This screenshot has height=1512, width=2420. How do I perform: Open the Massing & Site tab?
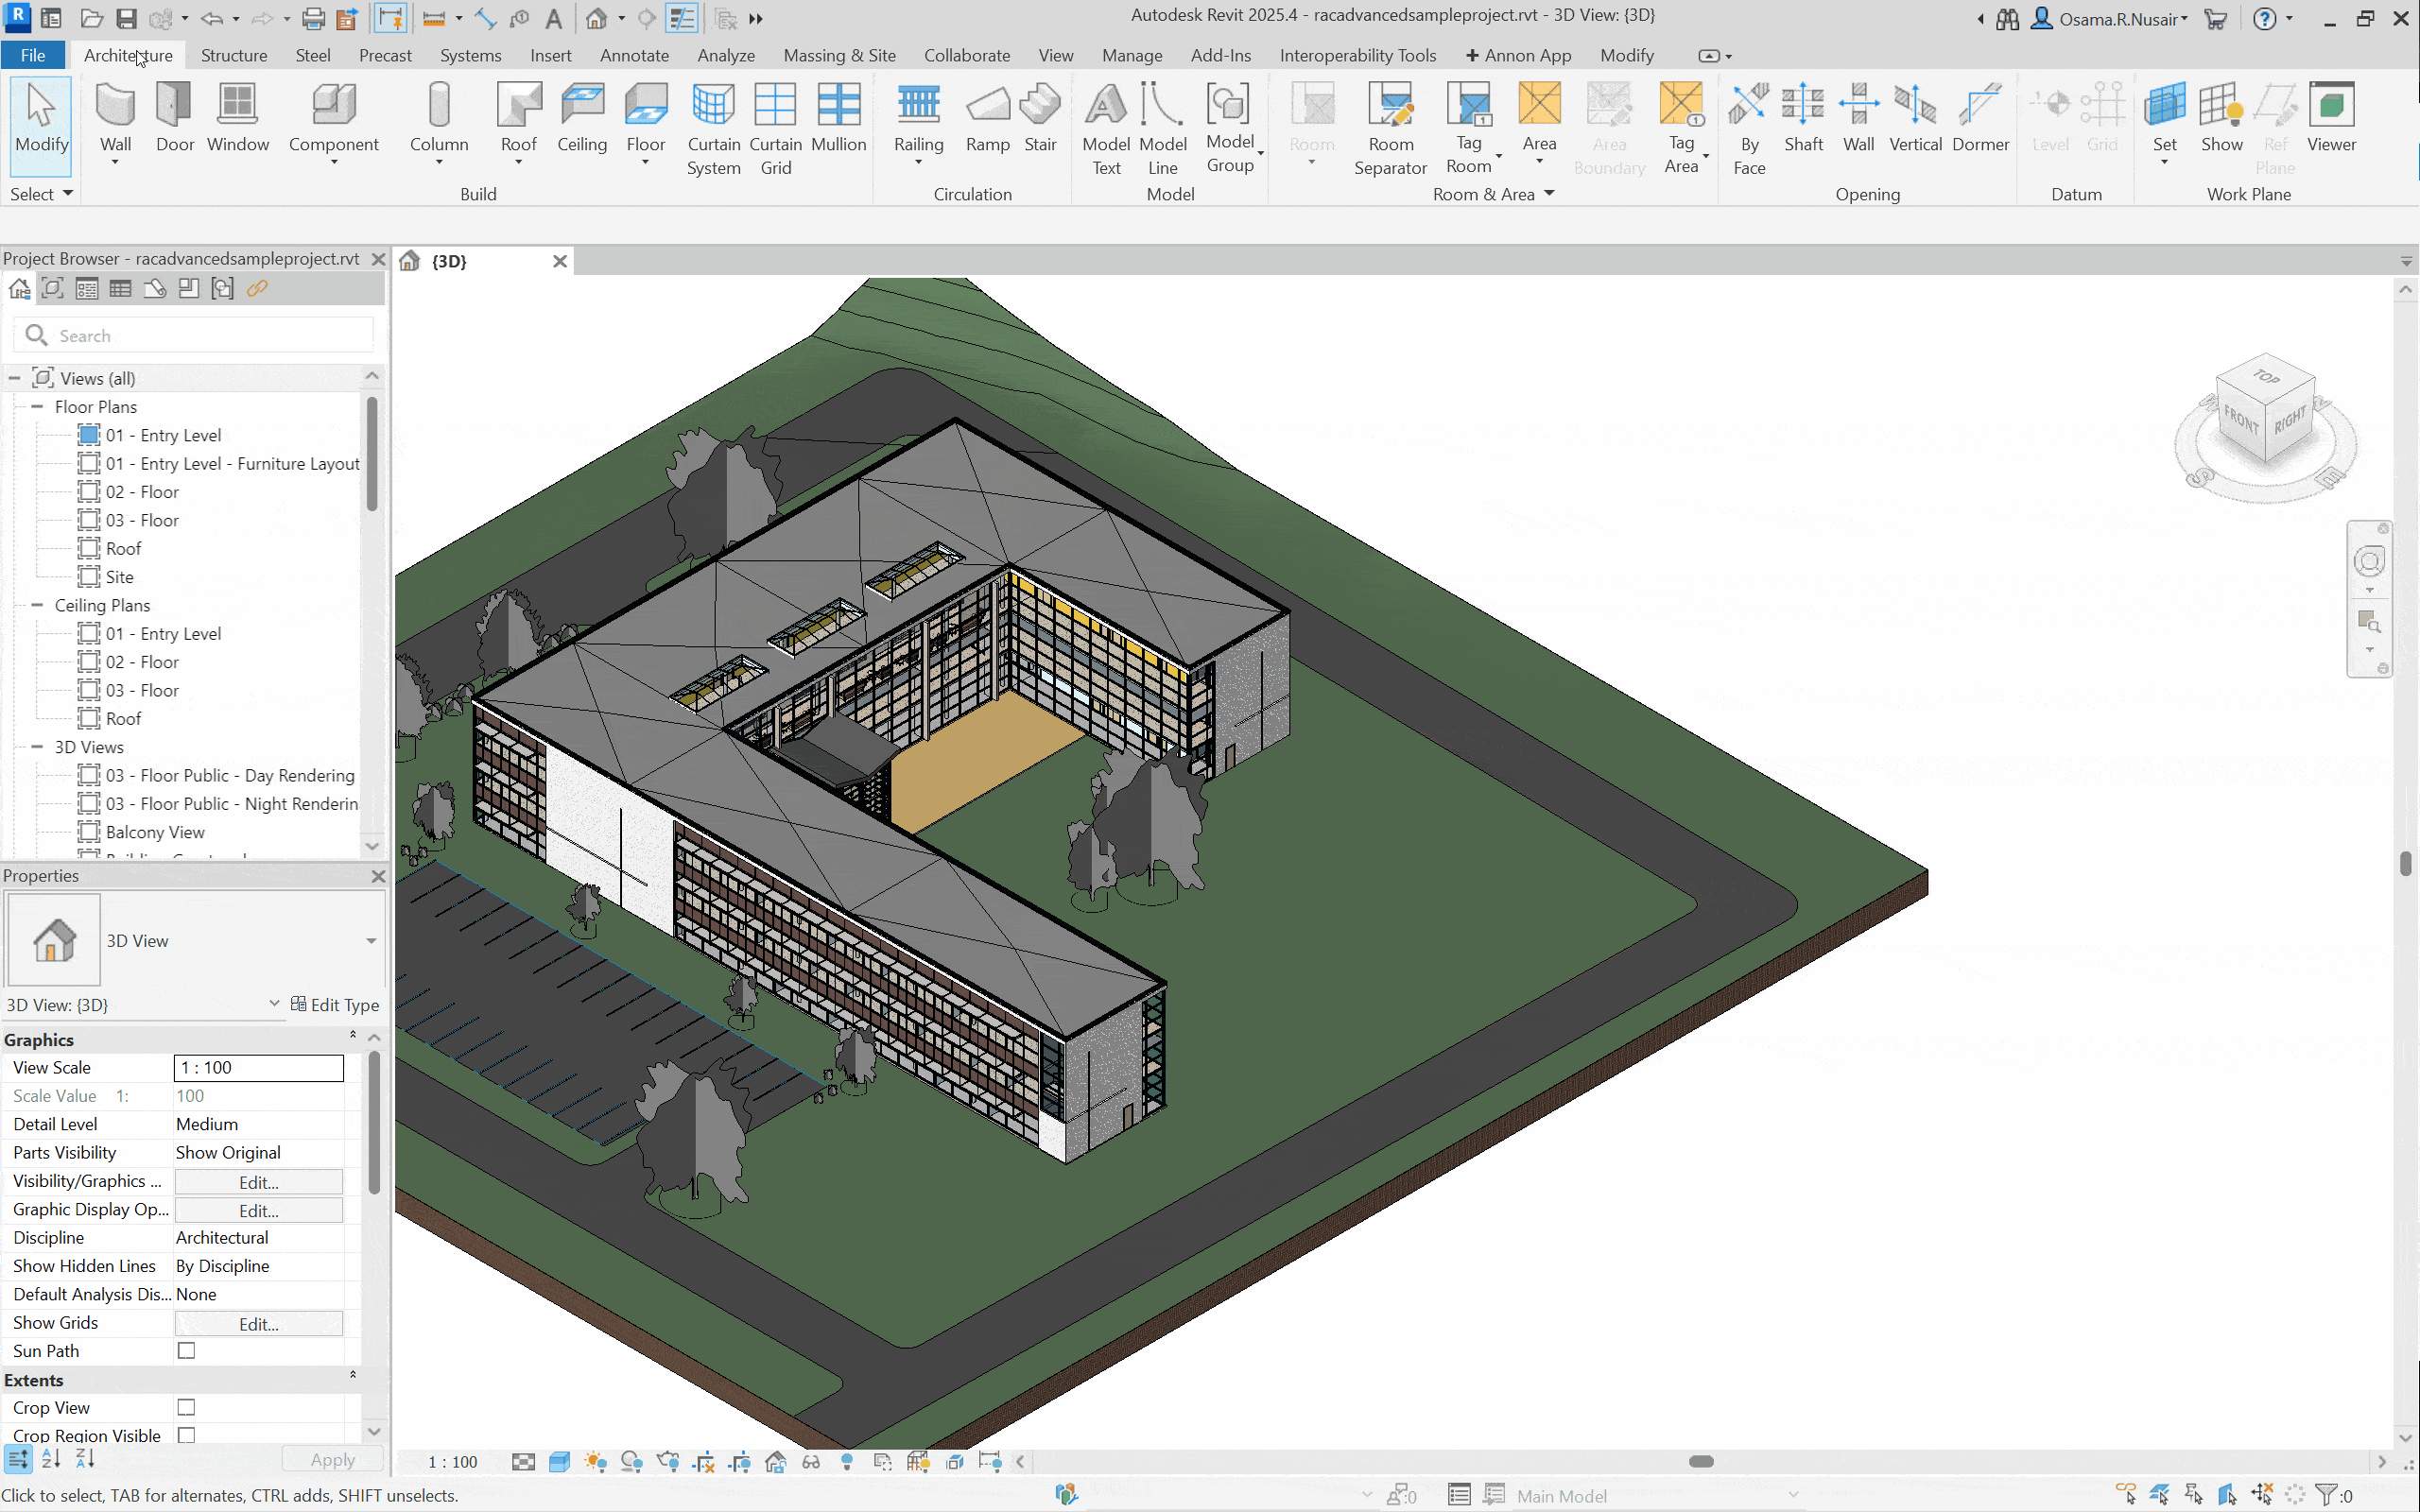click(839, 55)
